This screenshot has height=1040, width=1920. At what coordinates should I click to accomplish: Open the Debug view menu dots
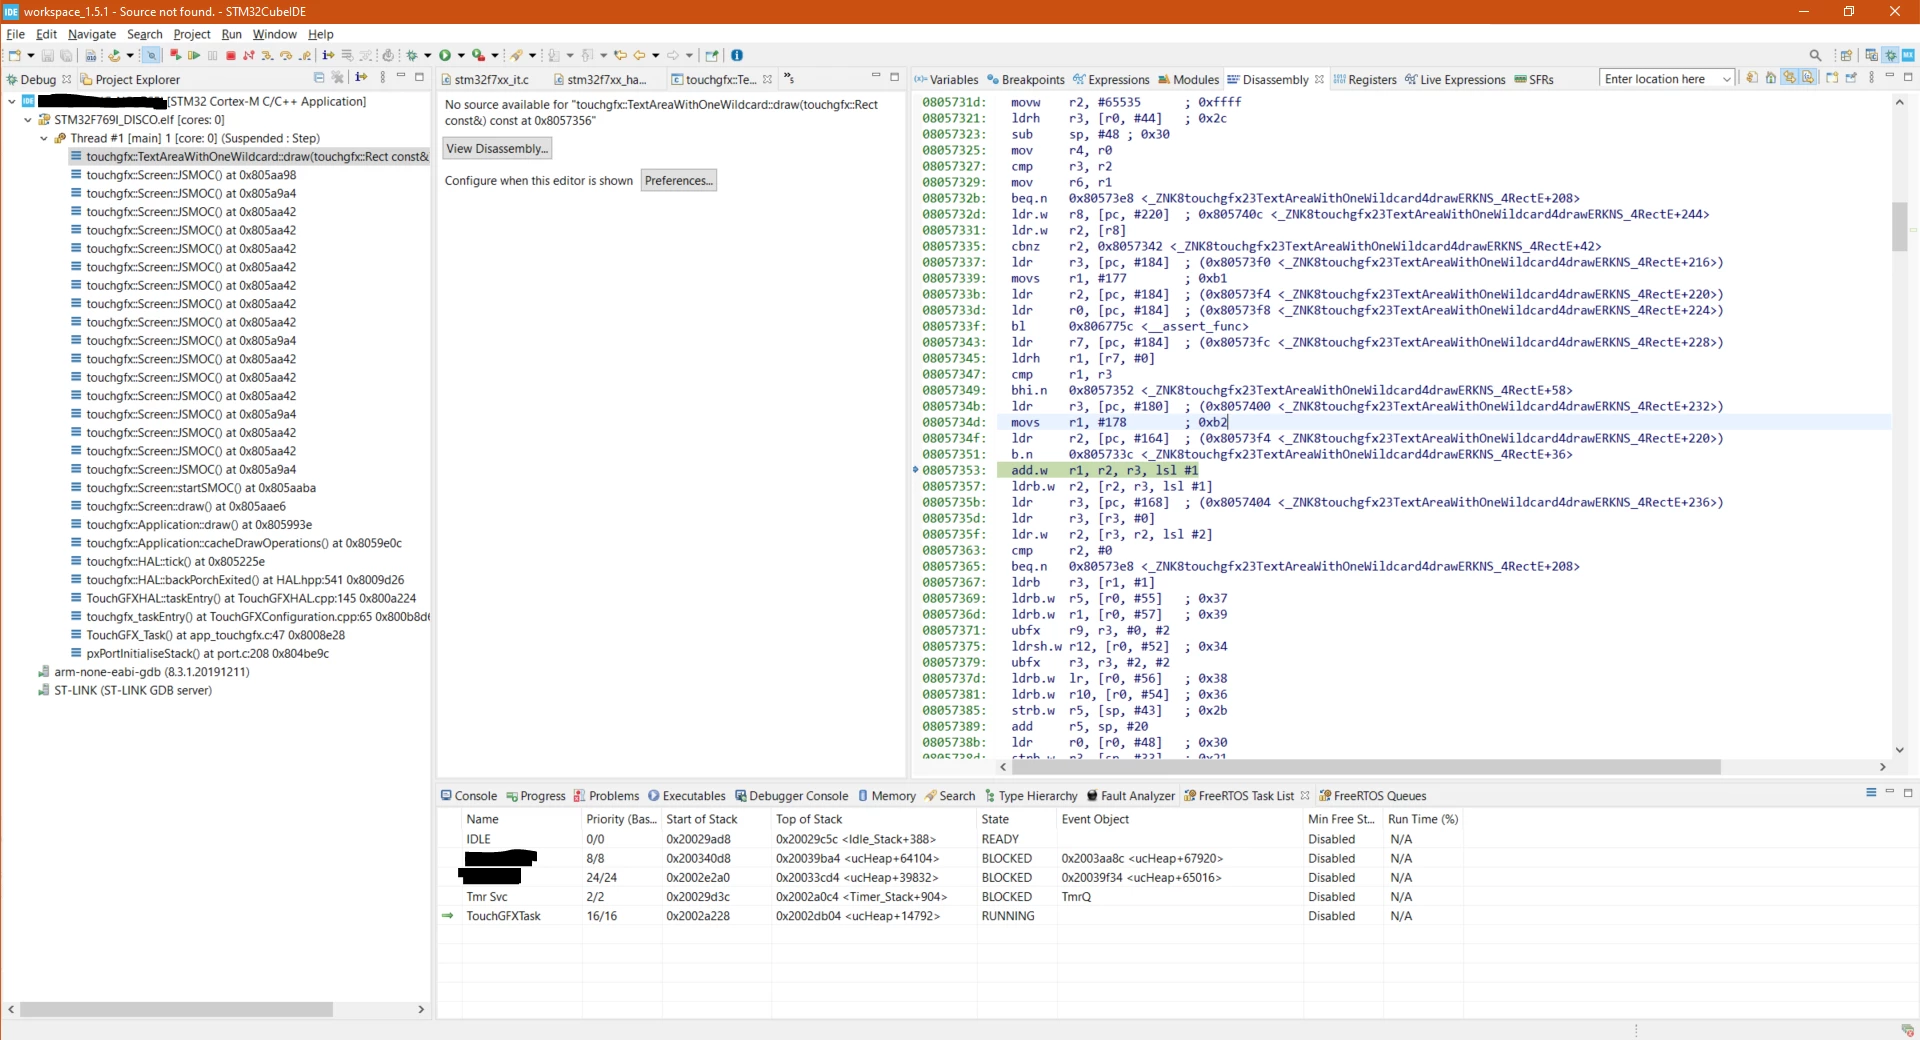(383, 78)
